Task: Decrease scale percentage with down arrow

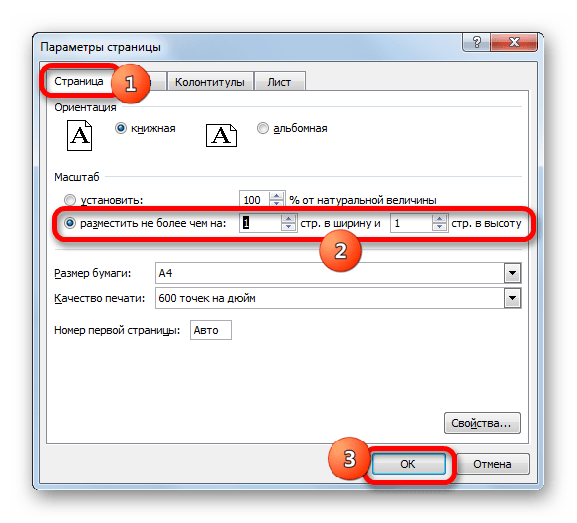Action: (x=277, y=204)
